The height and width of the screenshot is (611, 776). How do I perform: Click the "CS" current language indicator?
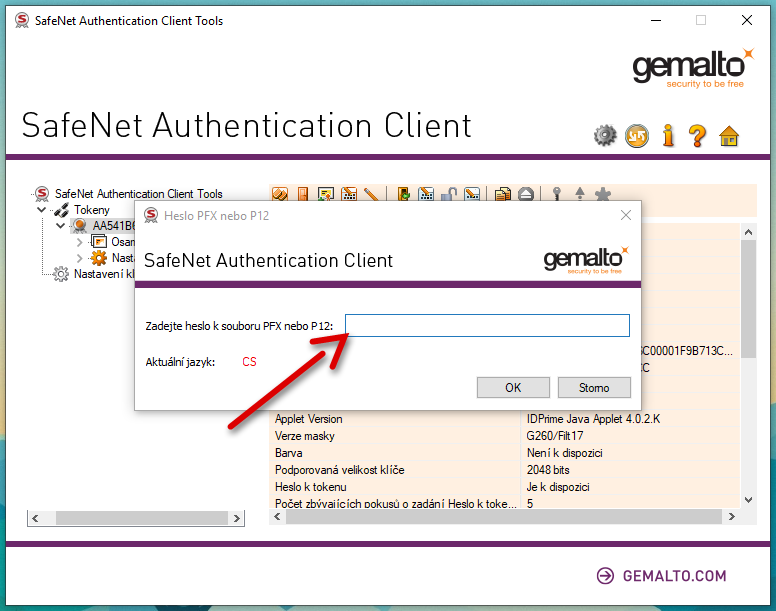point(249,362)
